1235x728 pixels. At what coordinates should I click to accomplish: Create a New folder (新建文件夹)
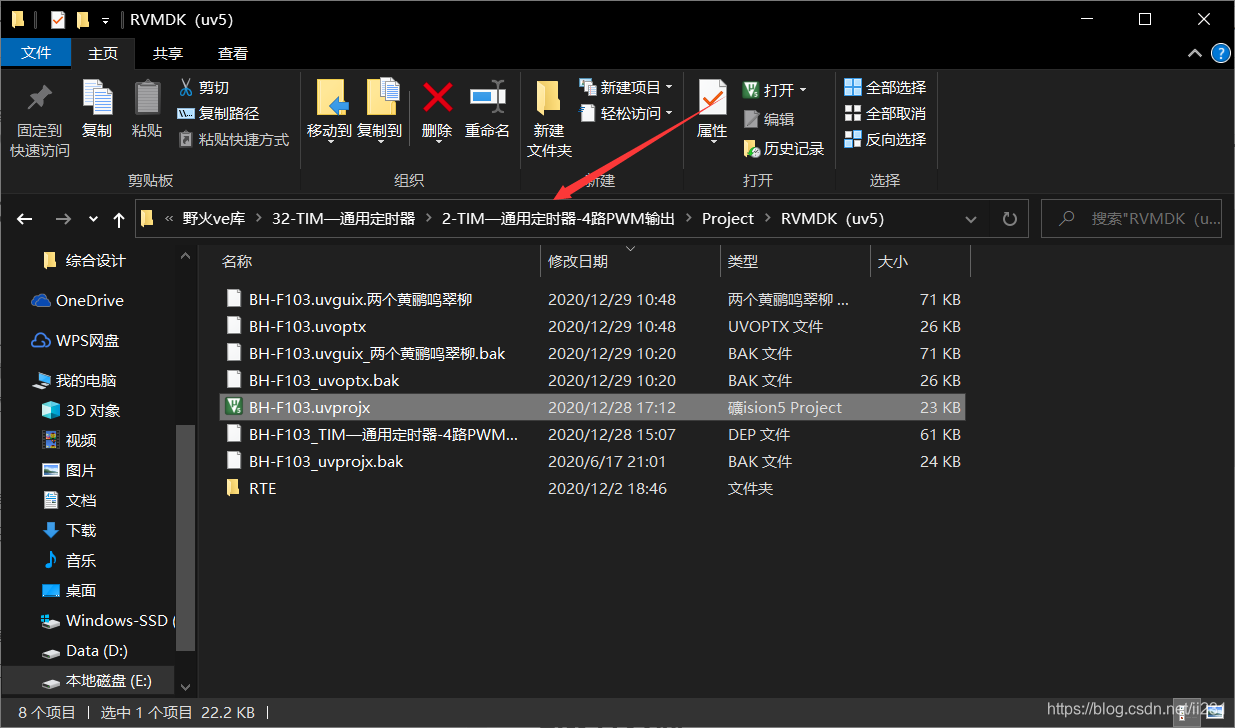(549, 120)
